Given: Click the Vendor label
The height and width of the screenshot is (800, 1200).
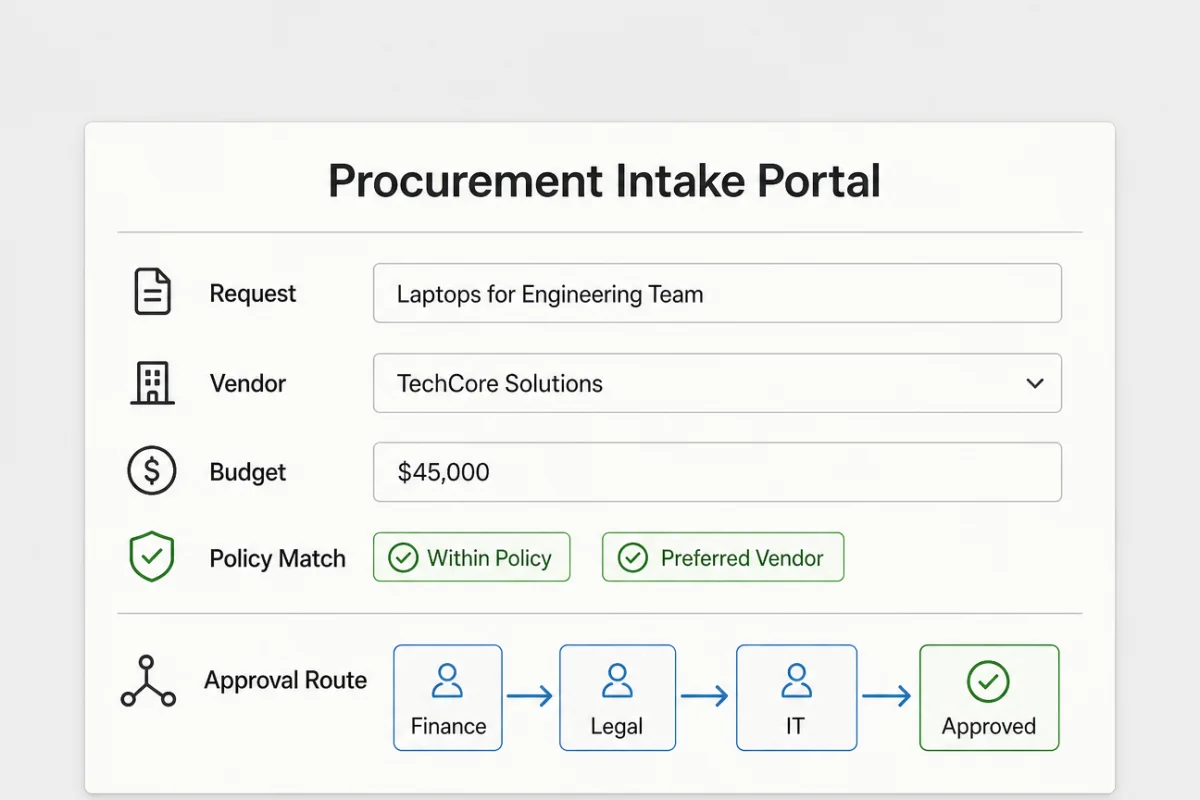Looking at the screenshot, I should click(x=248, y=383).
